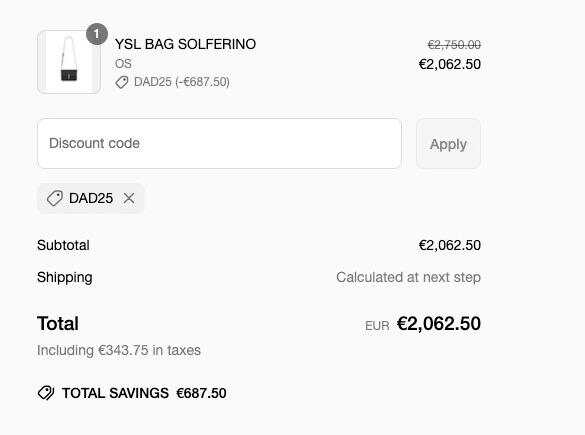Click the Total Savings tags icon
The image size is (585, 435).
tap(46, 393)
